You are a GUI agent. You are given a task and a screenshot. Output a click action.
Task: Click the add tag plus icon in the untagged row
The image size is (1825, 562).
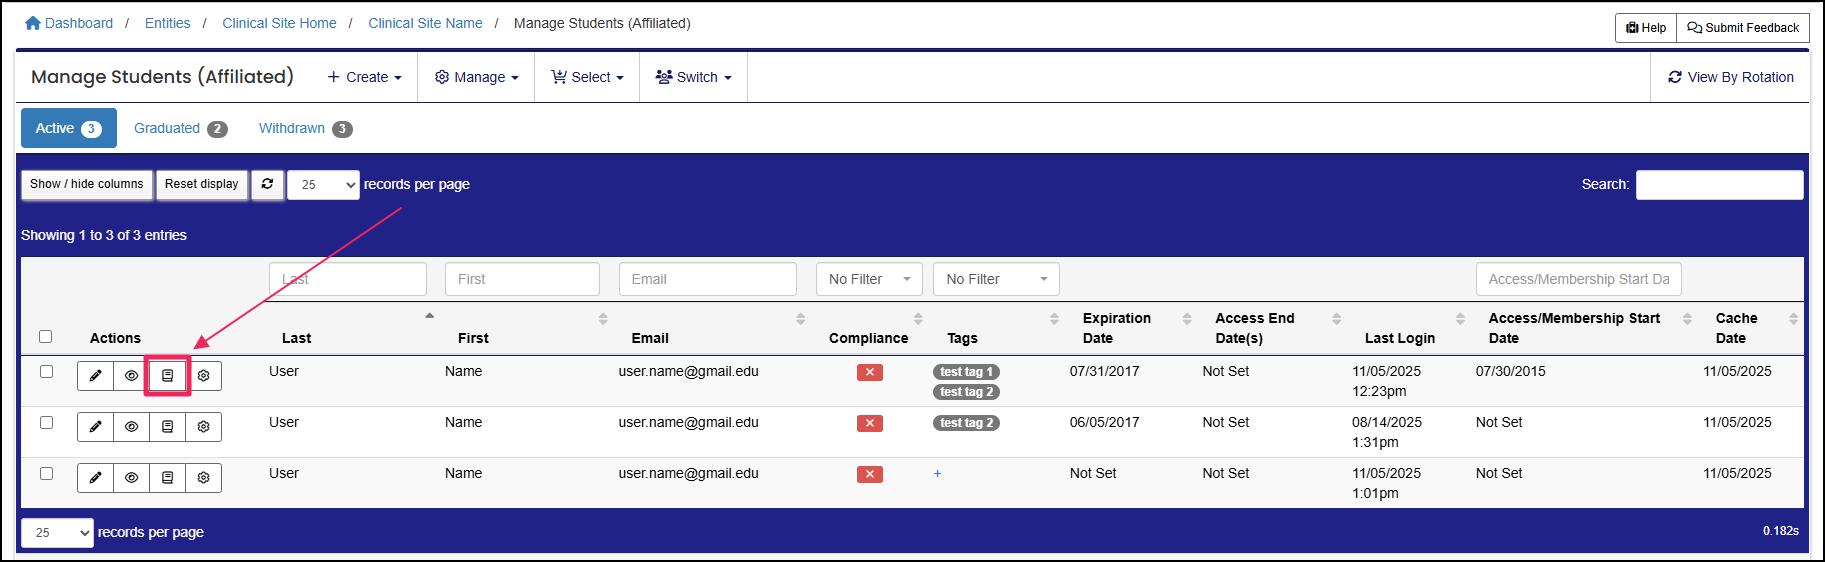coord(937,473)
